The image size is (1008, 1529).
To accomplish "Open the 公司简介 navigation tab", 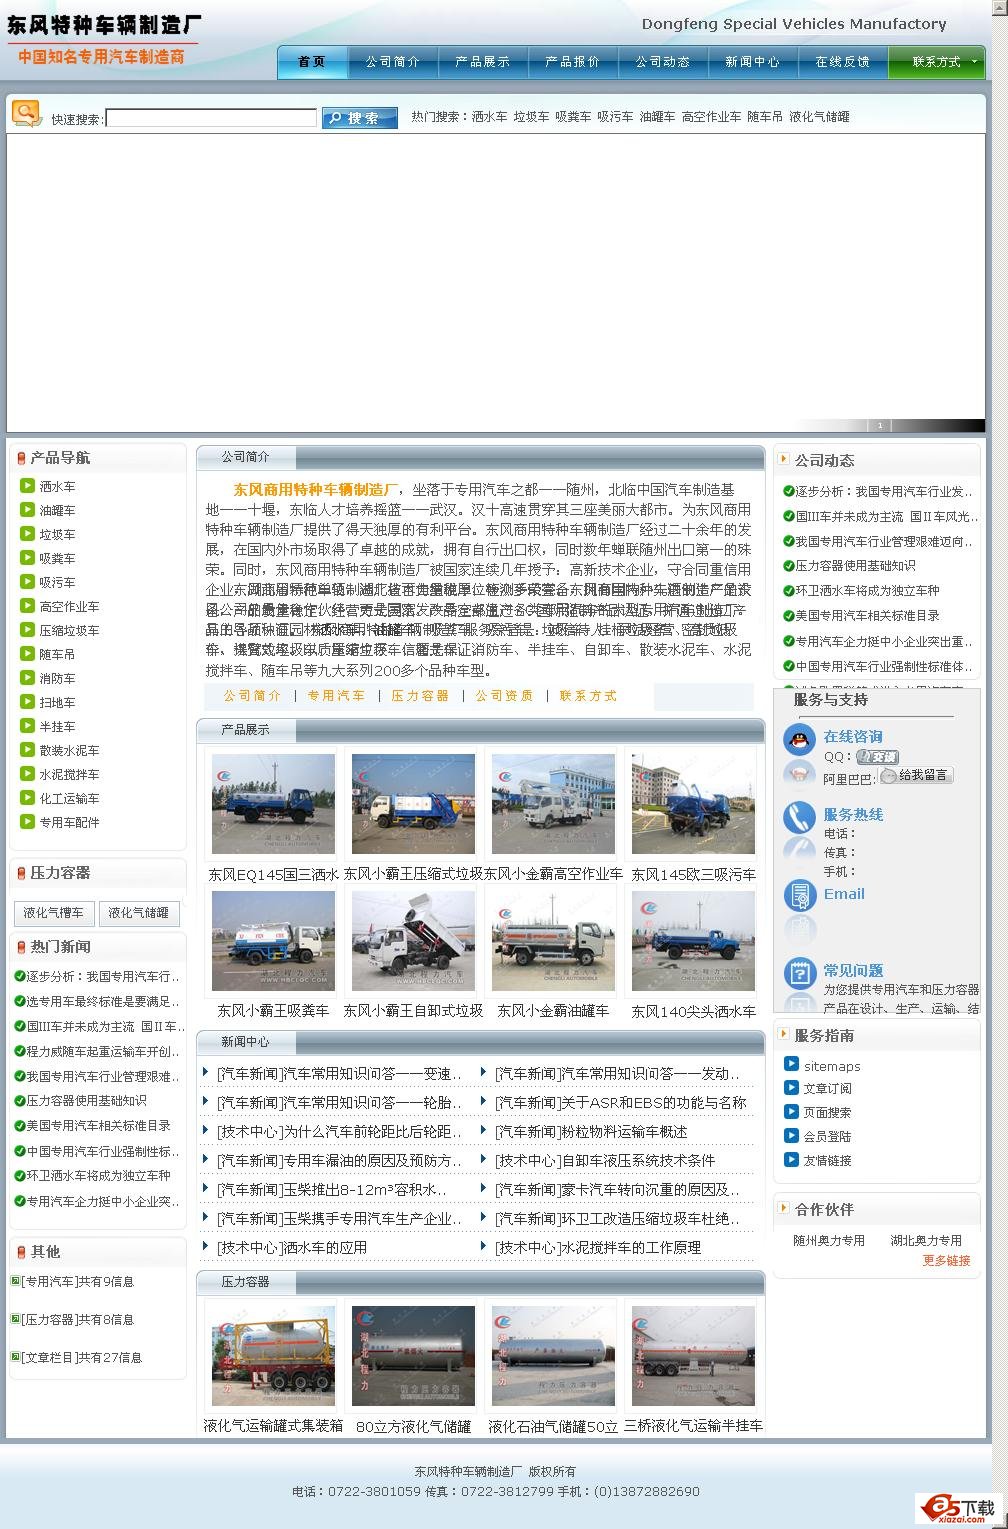I will [x=393, y=62].
